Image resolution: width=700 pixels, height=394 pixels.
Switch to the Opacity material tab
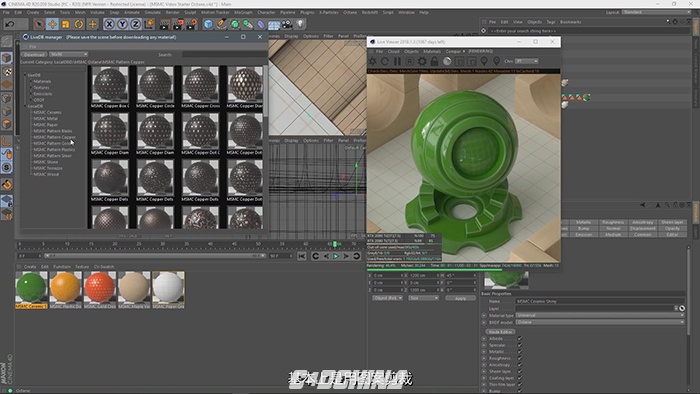point(672,228)
